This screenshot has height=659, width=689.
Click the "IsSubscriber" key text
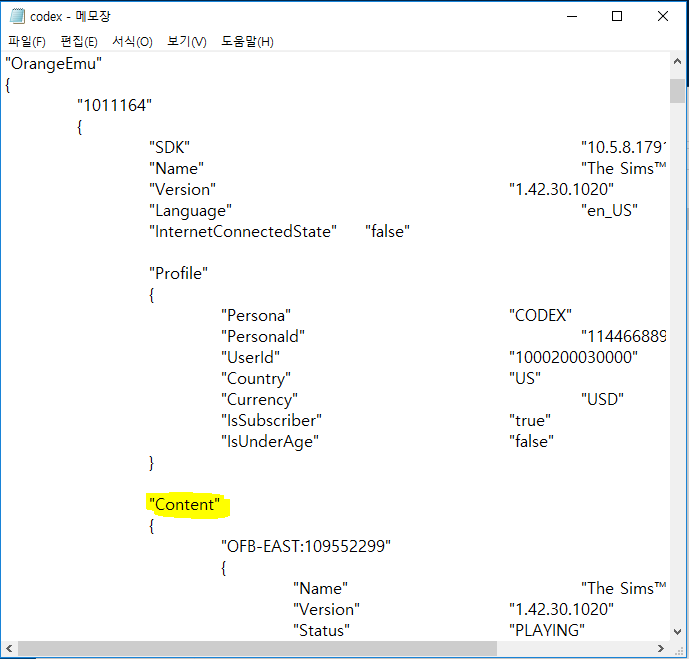271,421
